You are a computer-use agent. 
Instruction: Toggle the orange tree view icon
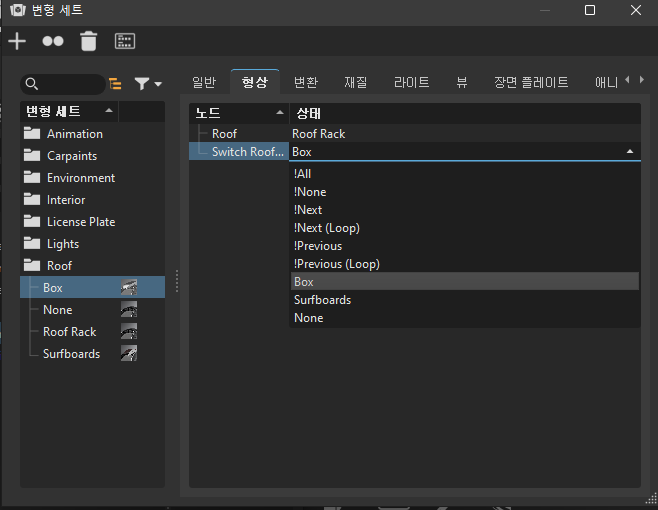point(115,84)
